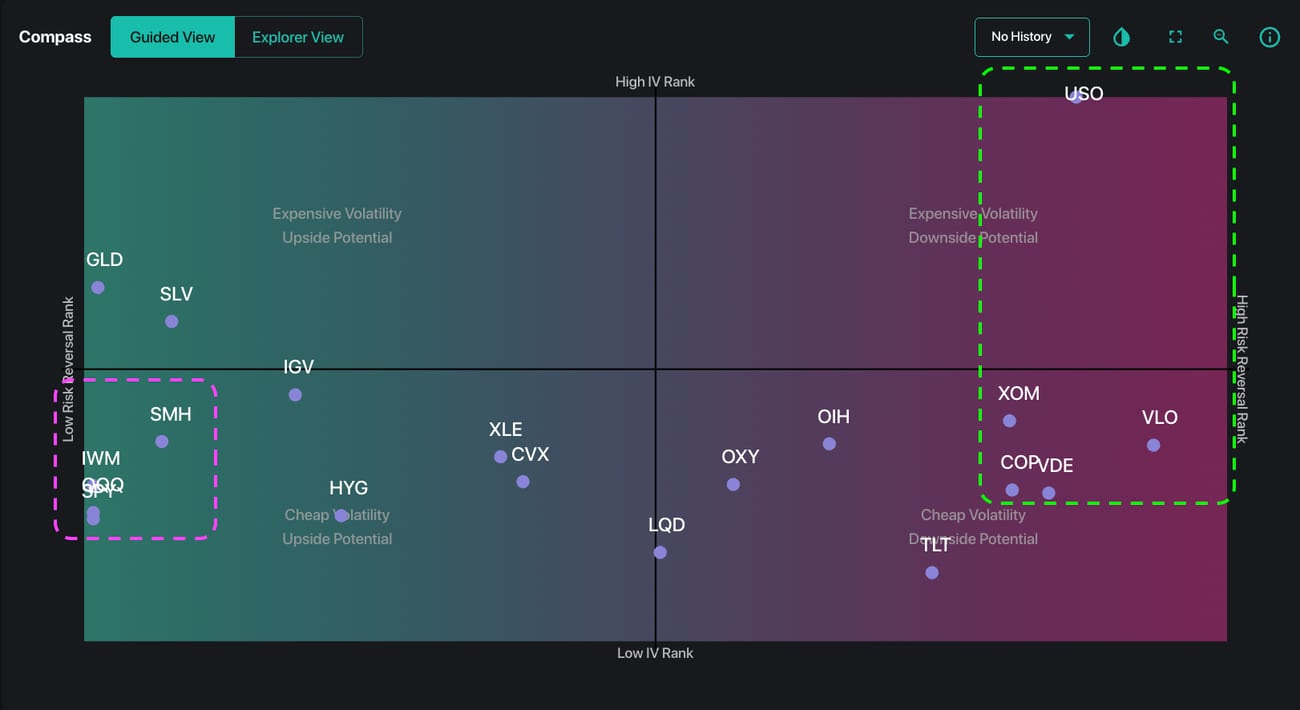
Task: Click the No History dropdown arrow
Action: tap(1069, 37)
